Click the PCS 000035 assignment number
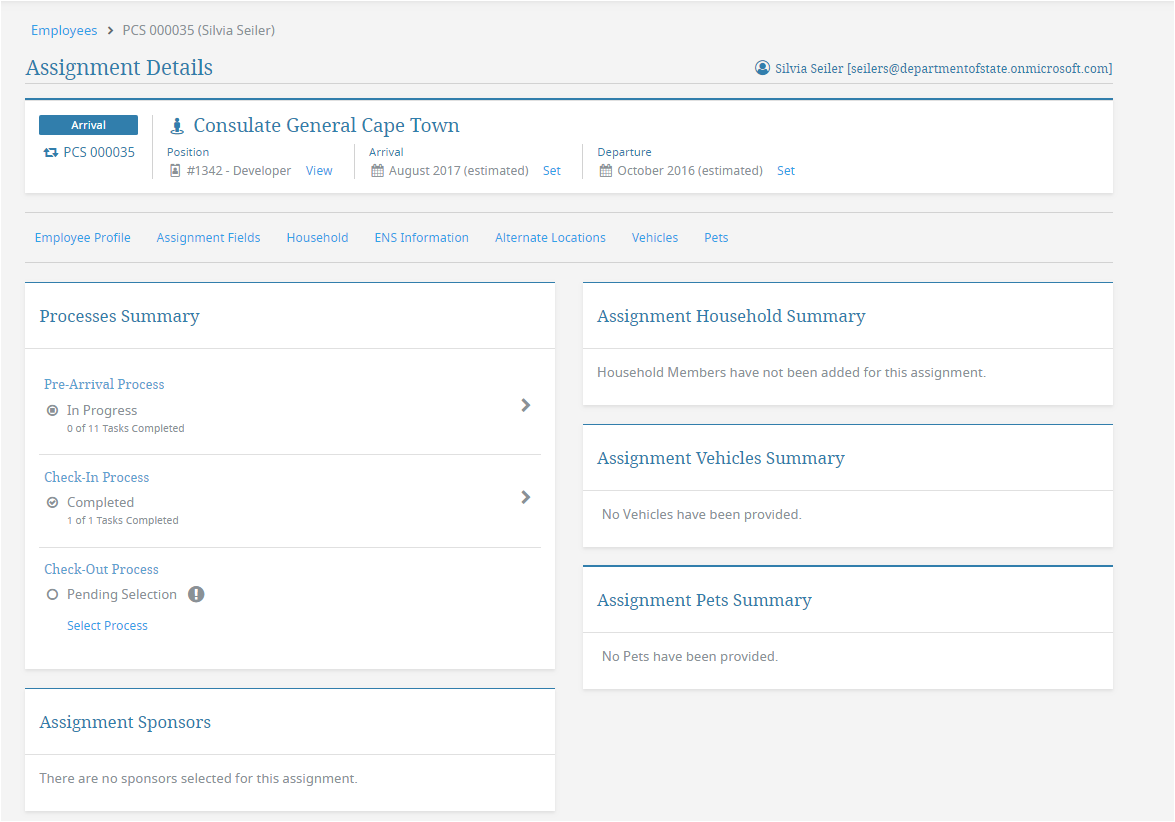 pyautogui.click(x=99, y=152)
